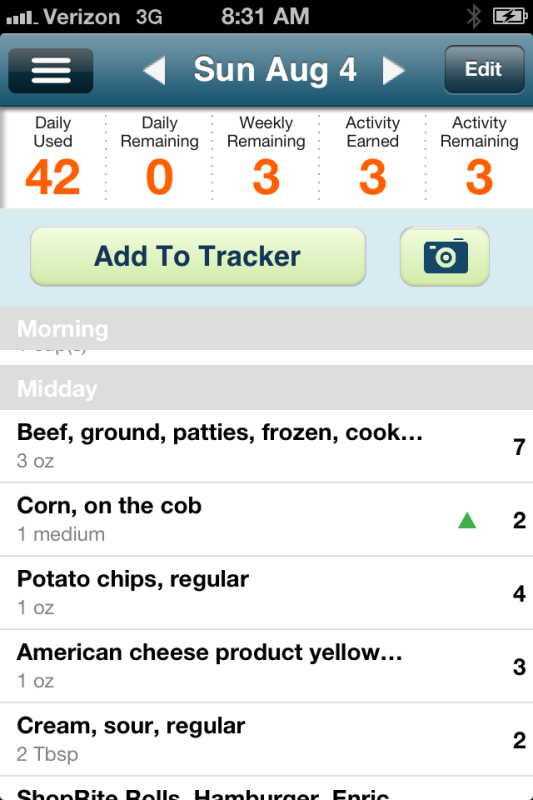Go to next day with right arrow
533x800 pixels.
[394, 70]
